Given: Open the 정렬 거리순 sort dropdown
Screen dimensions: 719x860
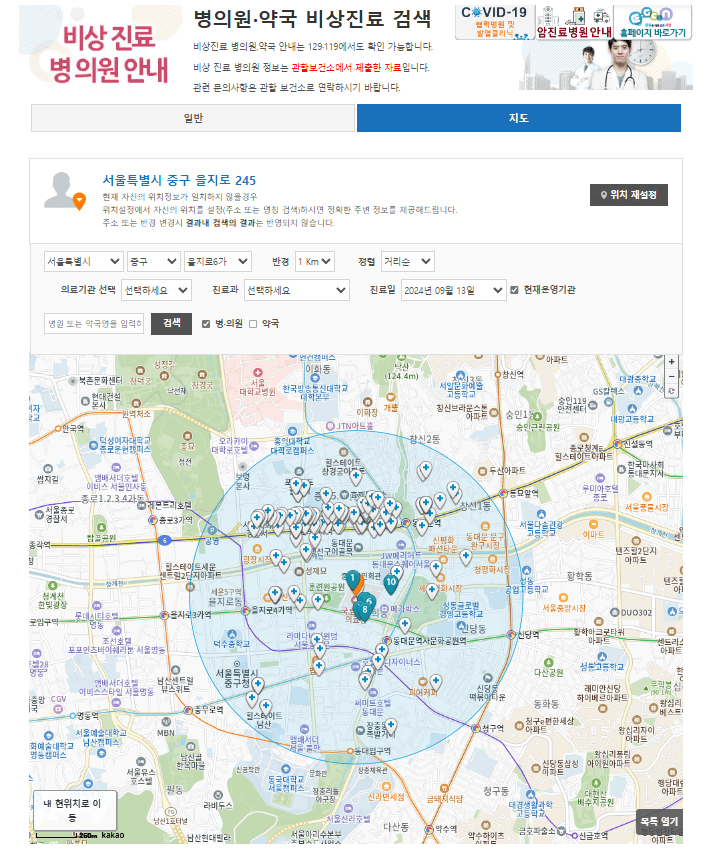Looking at the screenshot, I should pyautogui.click(x=407, y=262).
